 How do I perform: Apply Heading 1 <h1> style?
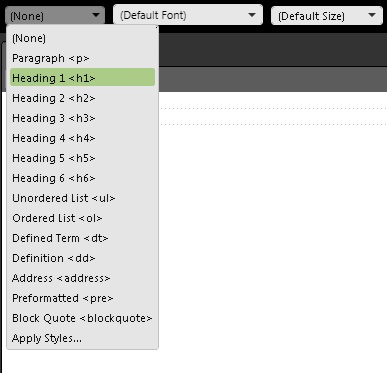82,78
